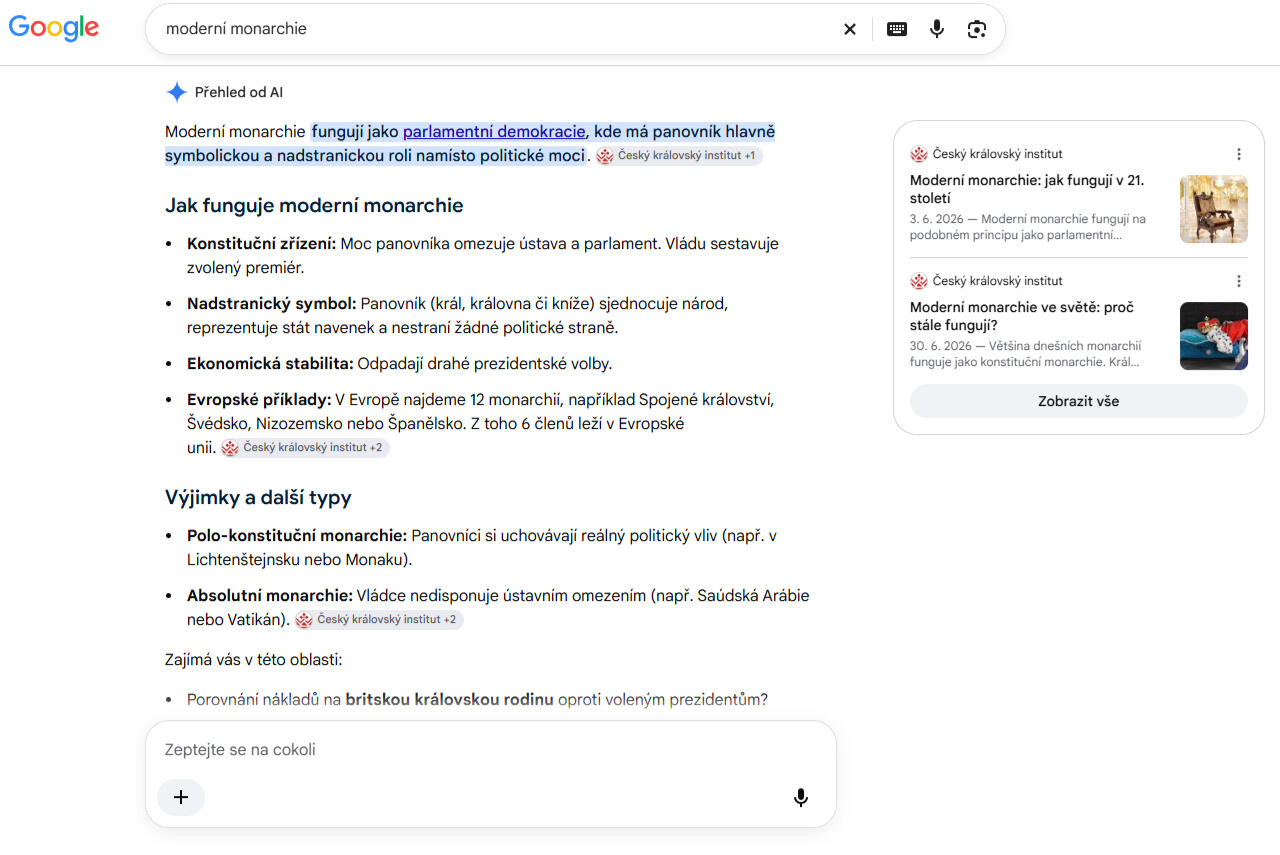Click the Český královský institut favicon in first card
This screenshot has height=855, width=1280.
[919, 154]
